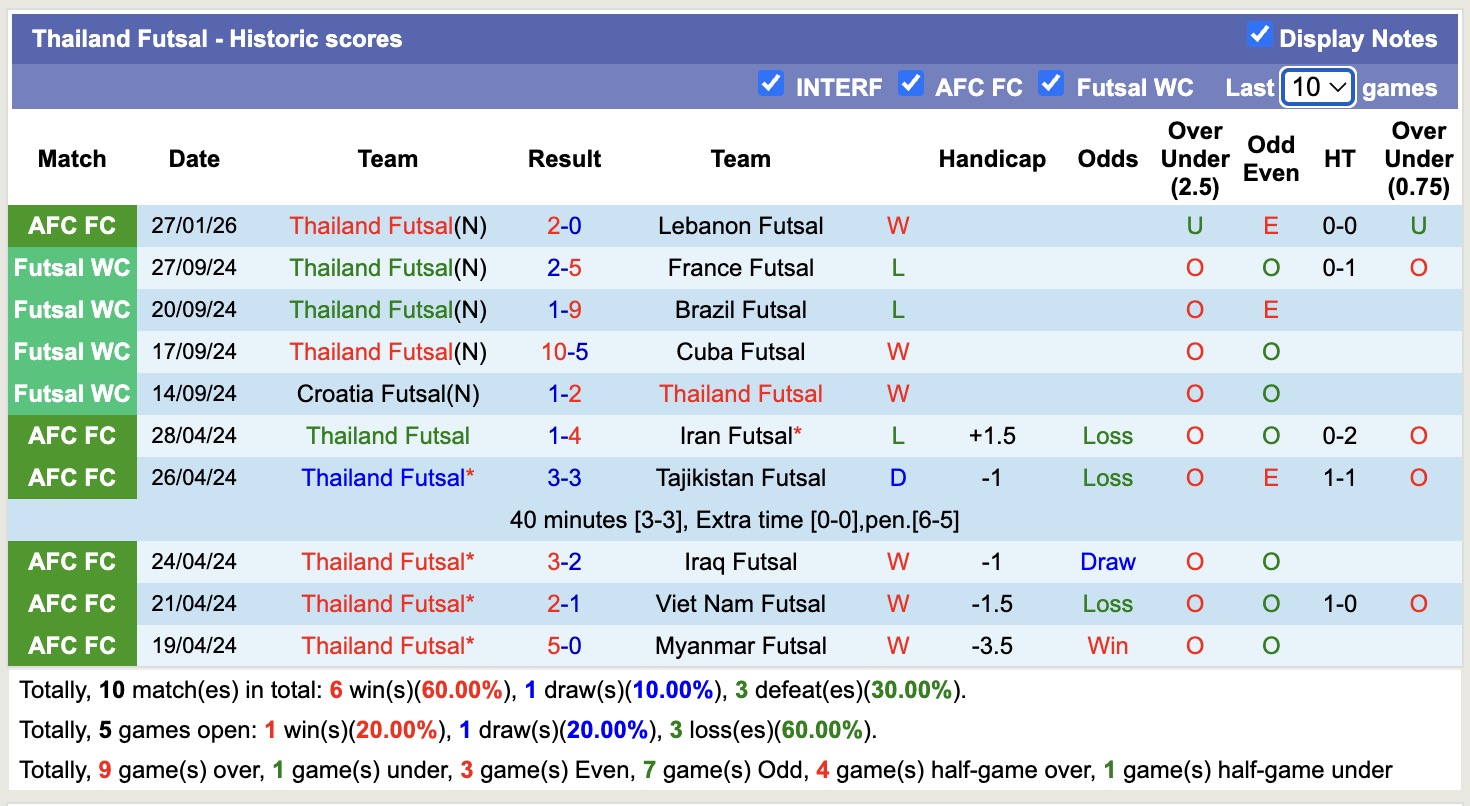Click the AFC FC label for 27/01/26

tap(72, 226)
